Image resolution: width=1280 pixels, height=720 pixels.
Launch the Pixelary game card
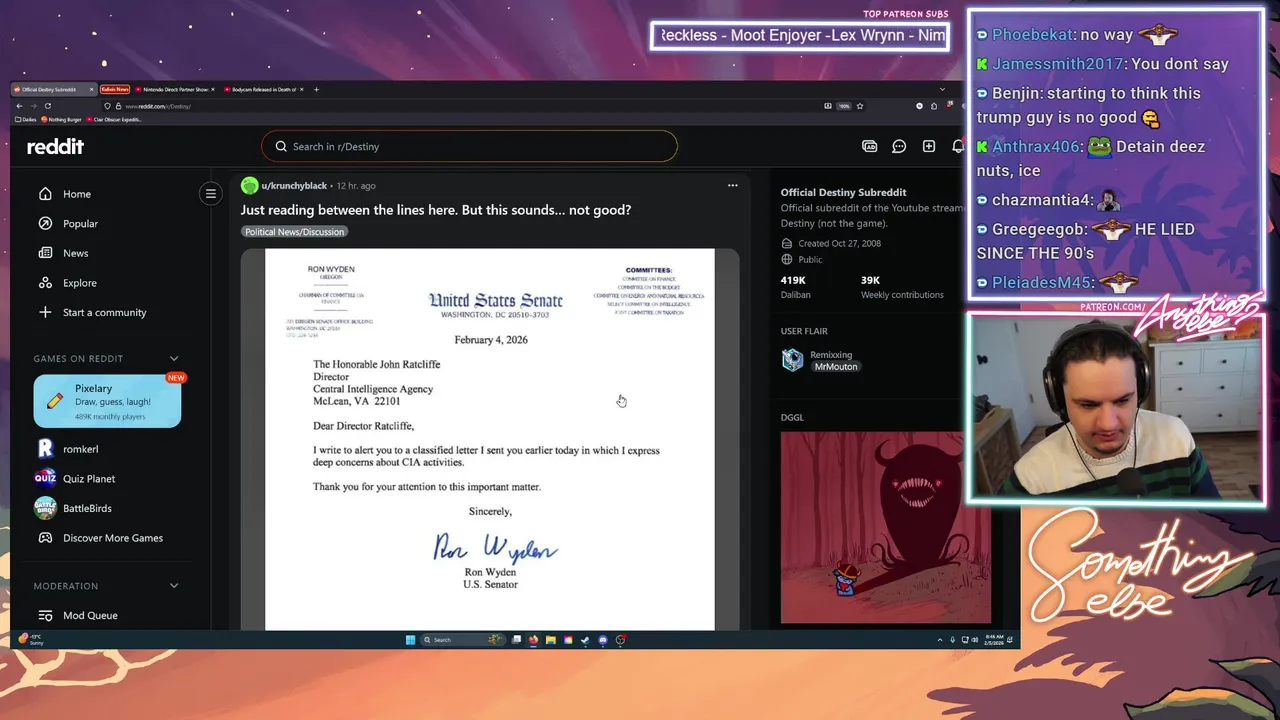coord(107,401)
